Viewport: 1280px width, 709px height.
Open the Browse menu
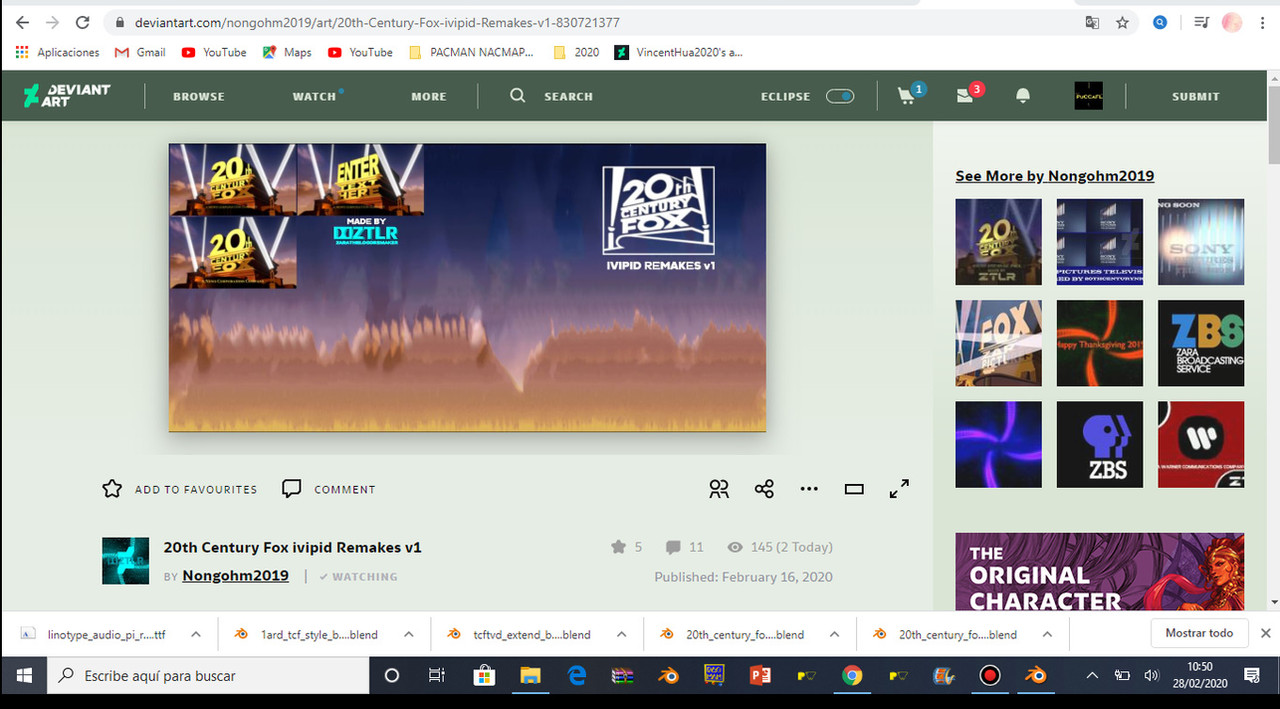(199, 96)
